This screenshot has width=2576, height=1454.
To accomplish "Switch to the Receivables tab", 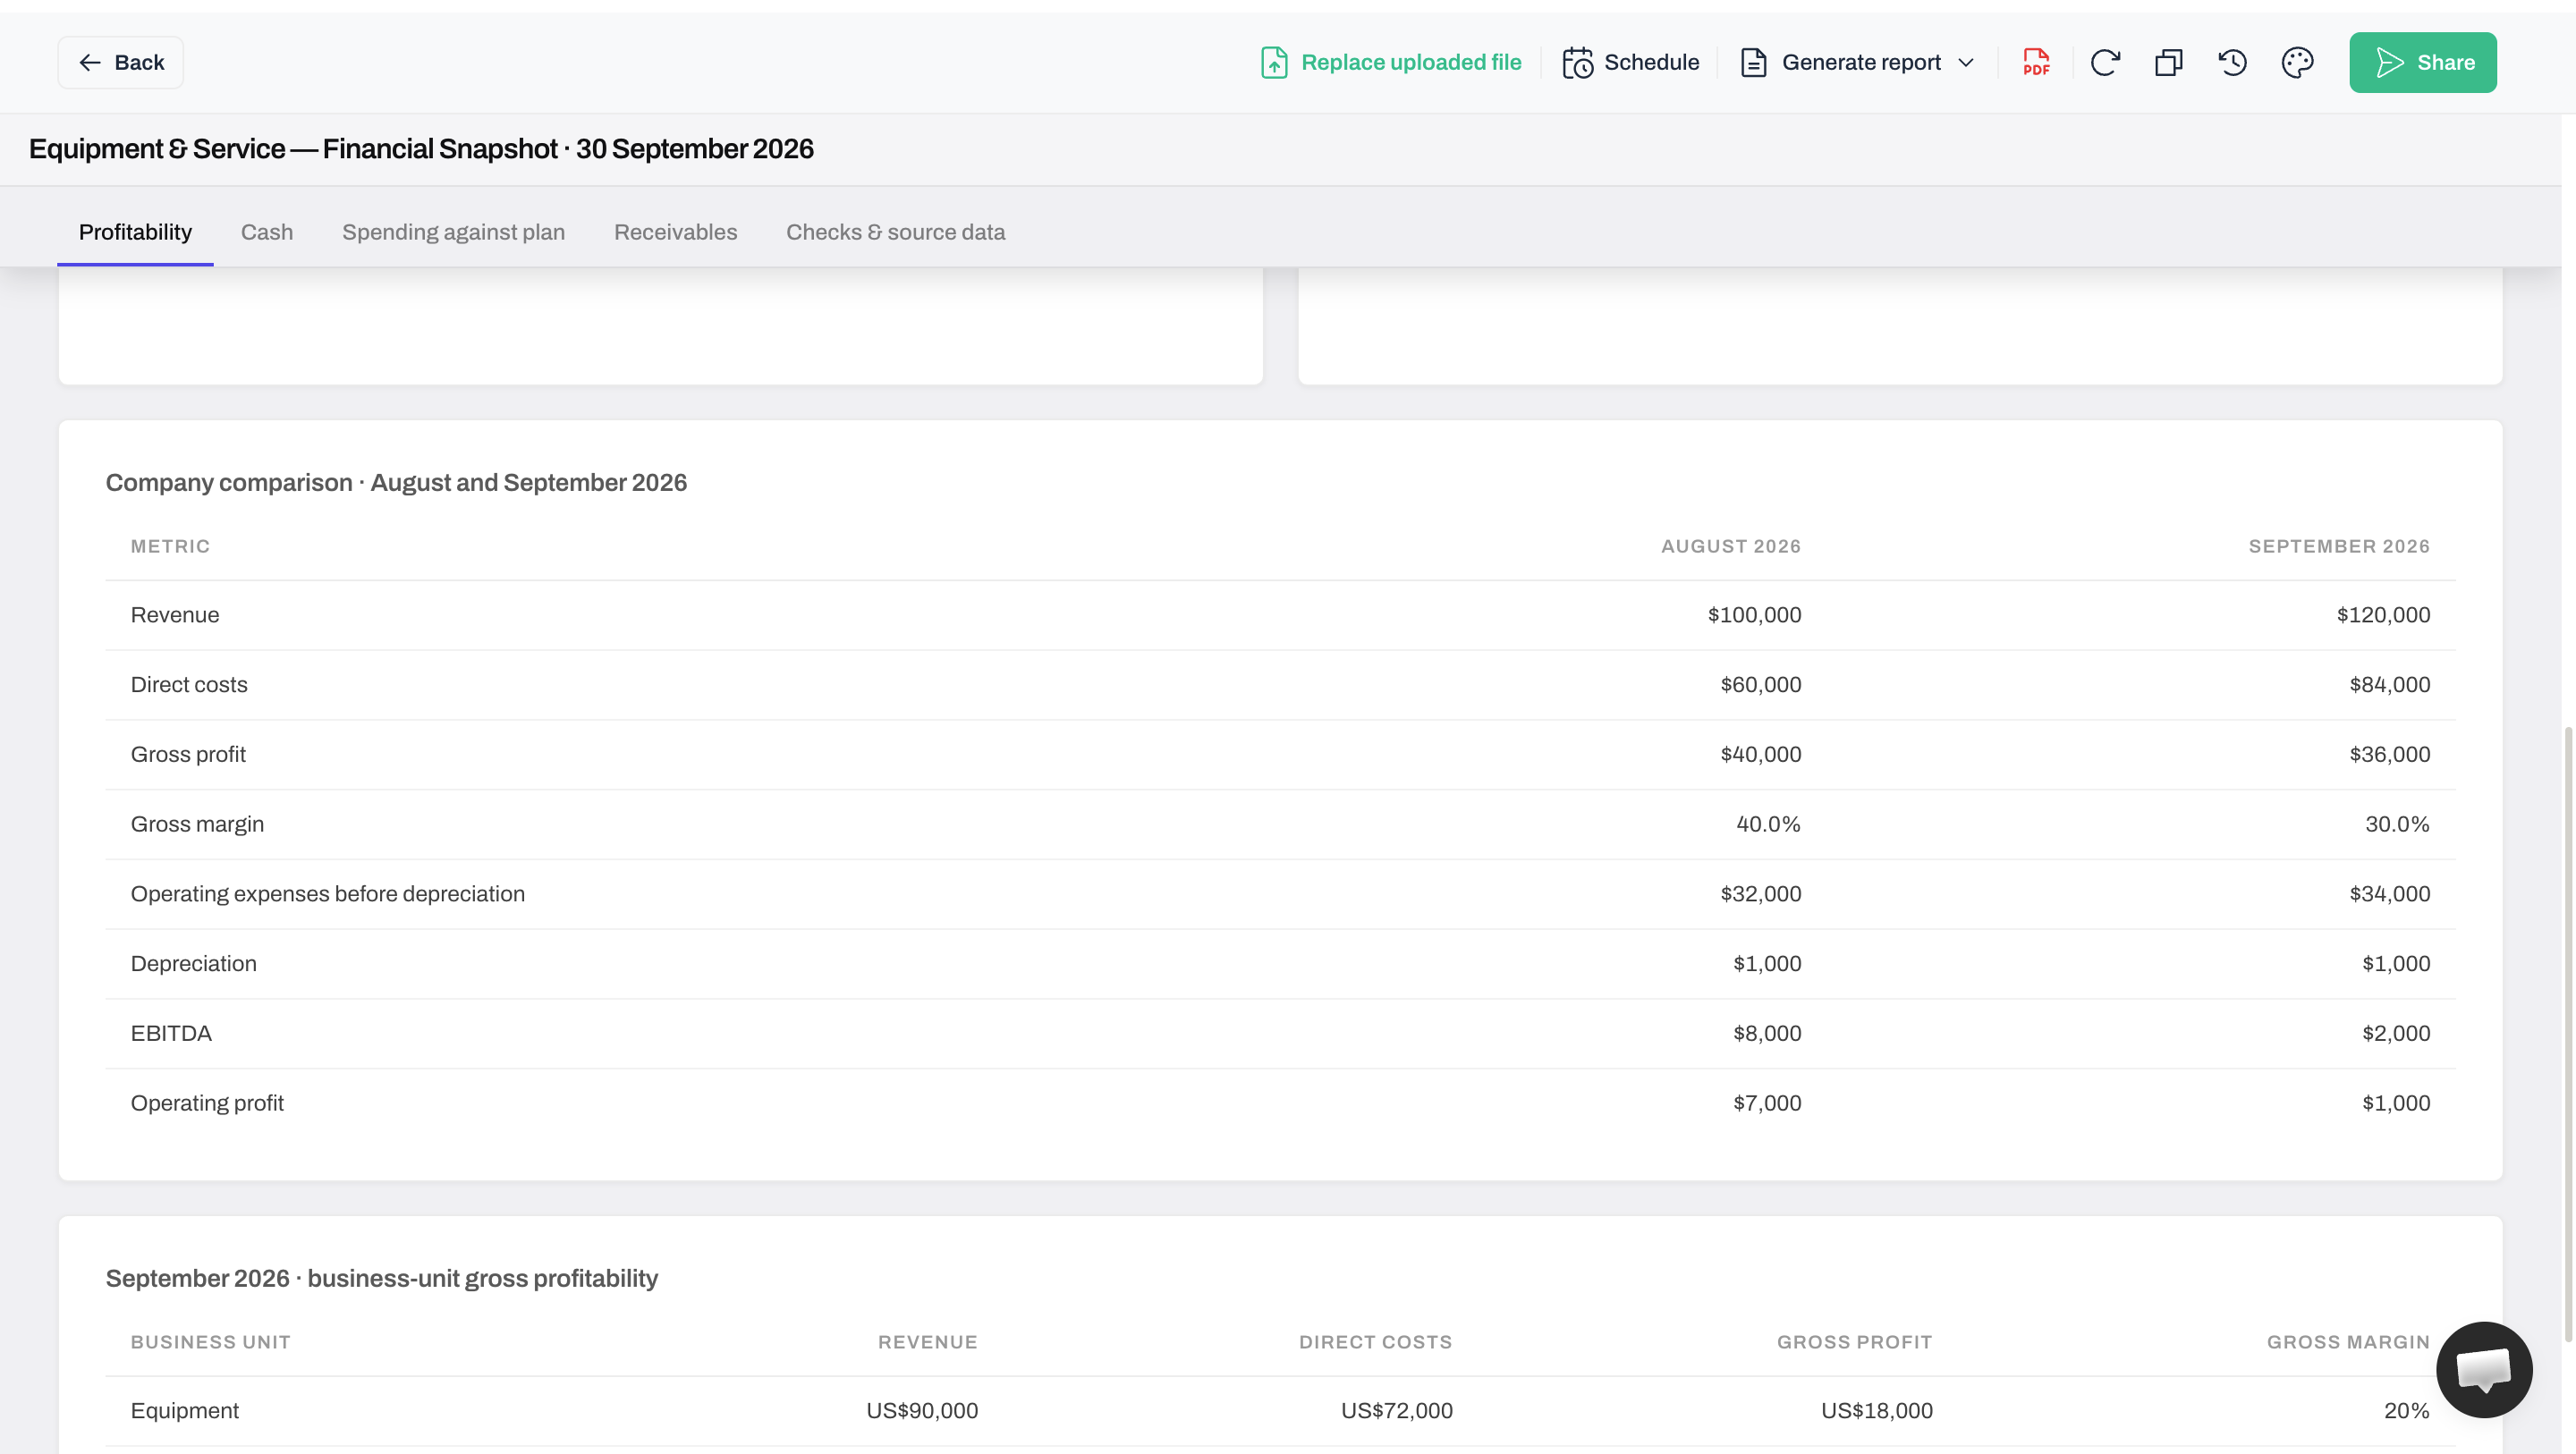I will pos(675,232).
